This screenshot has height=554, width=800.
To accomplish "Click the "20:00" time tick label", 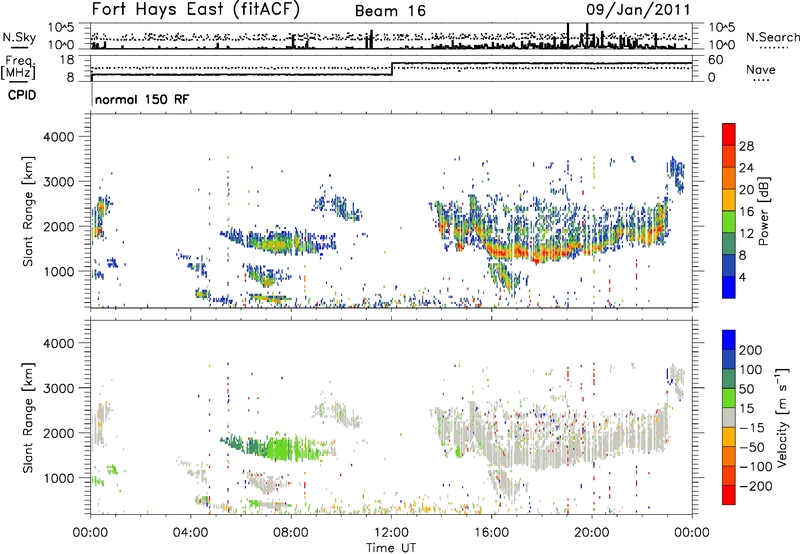I will tap(591, 533).
